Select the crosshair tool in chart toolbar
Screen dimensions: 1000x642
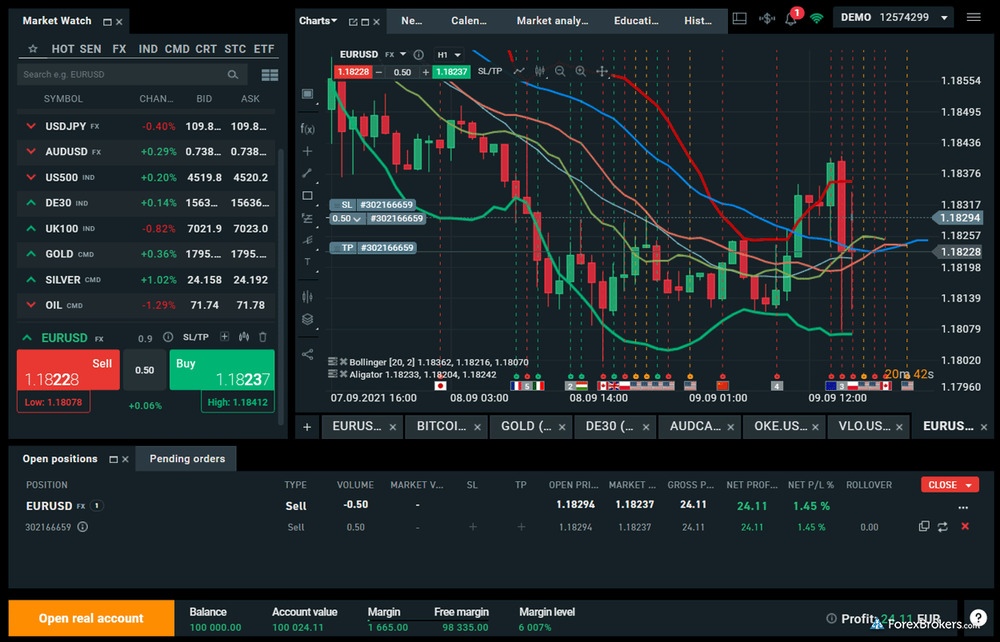coord(602,72)
